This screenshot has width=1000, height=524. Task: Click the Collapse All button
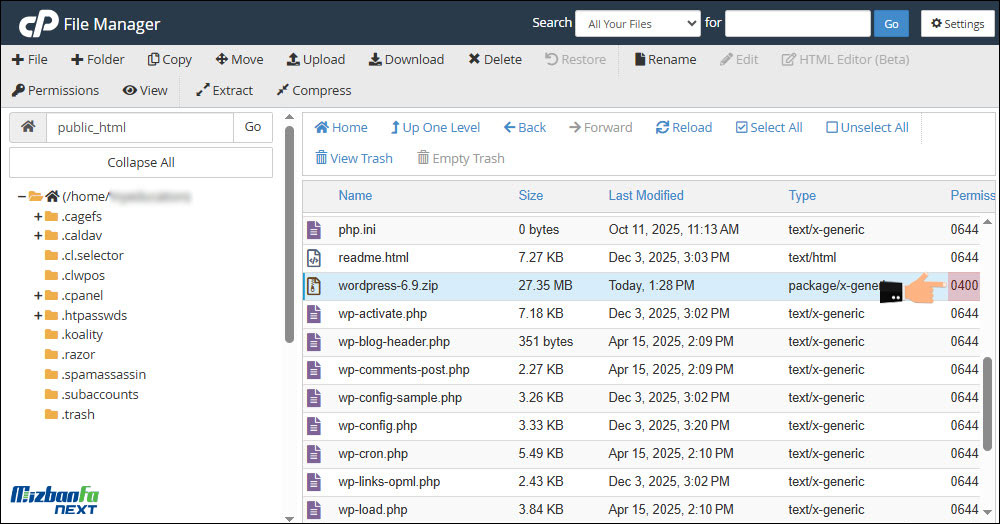pos(140,162)
